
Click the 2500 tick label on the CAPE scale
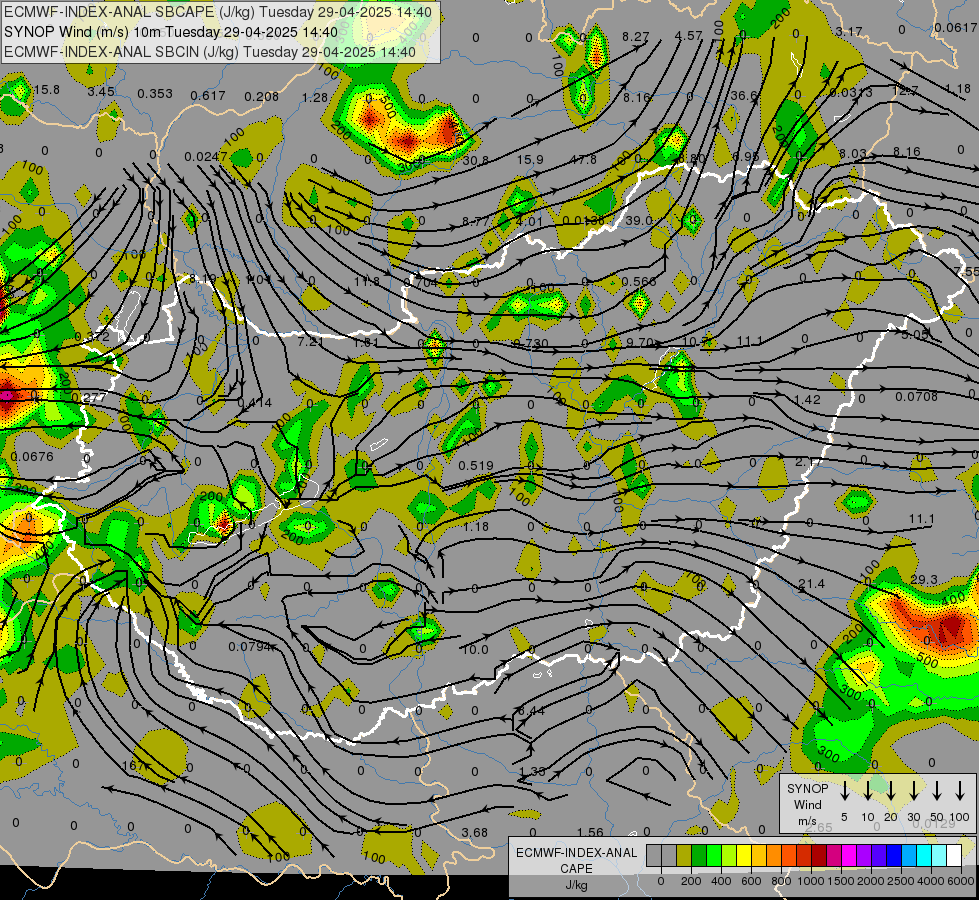click(x=900, y=881)
